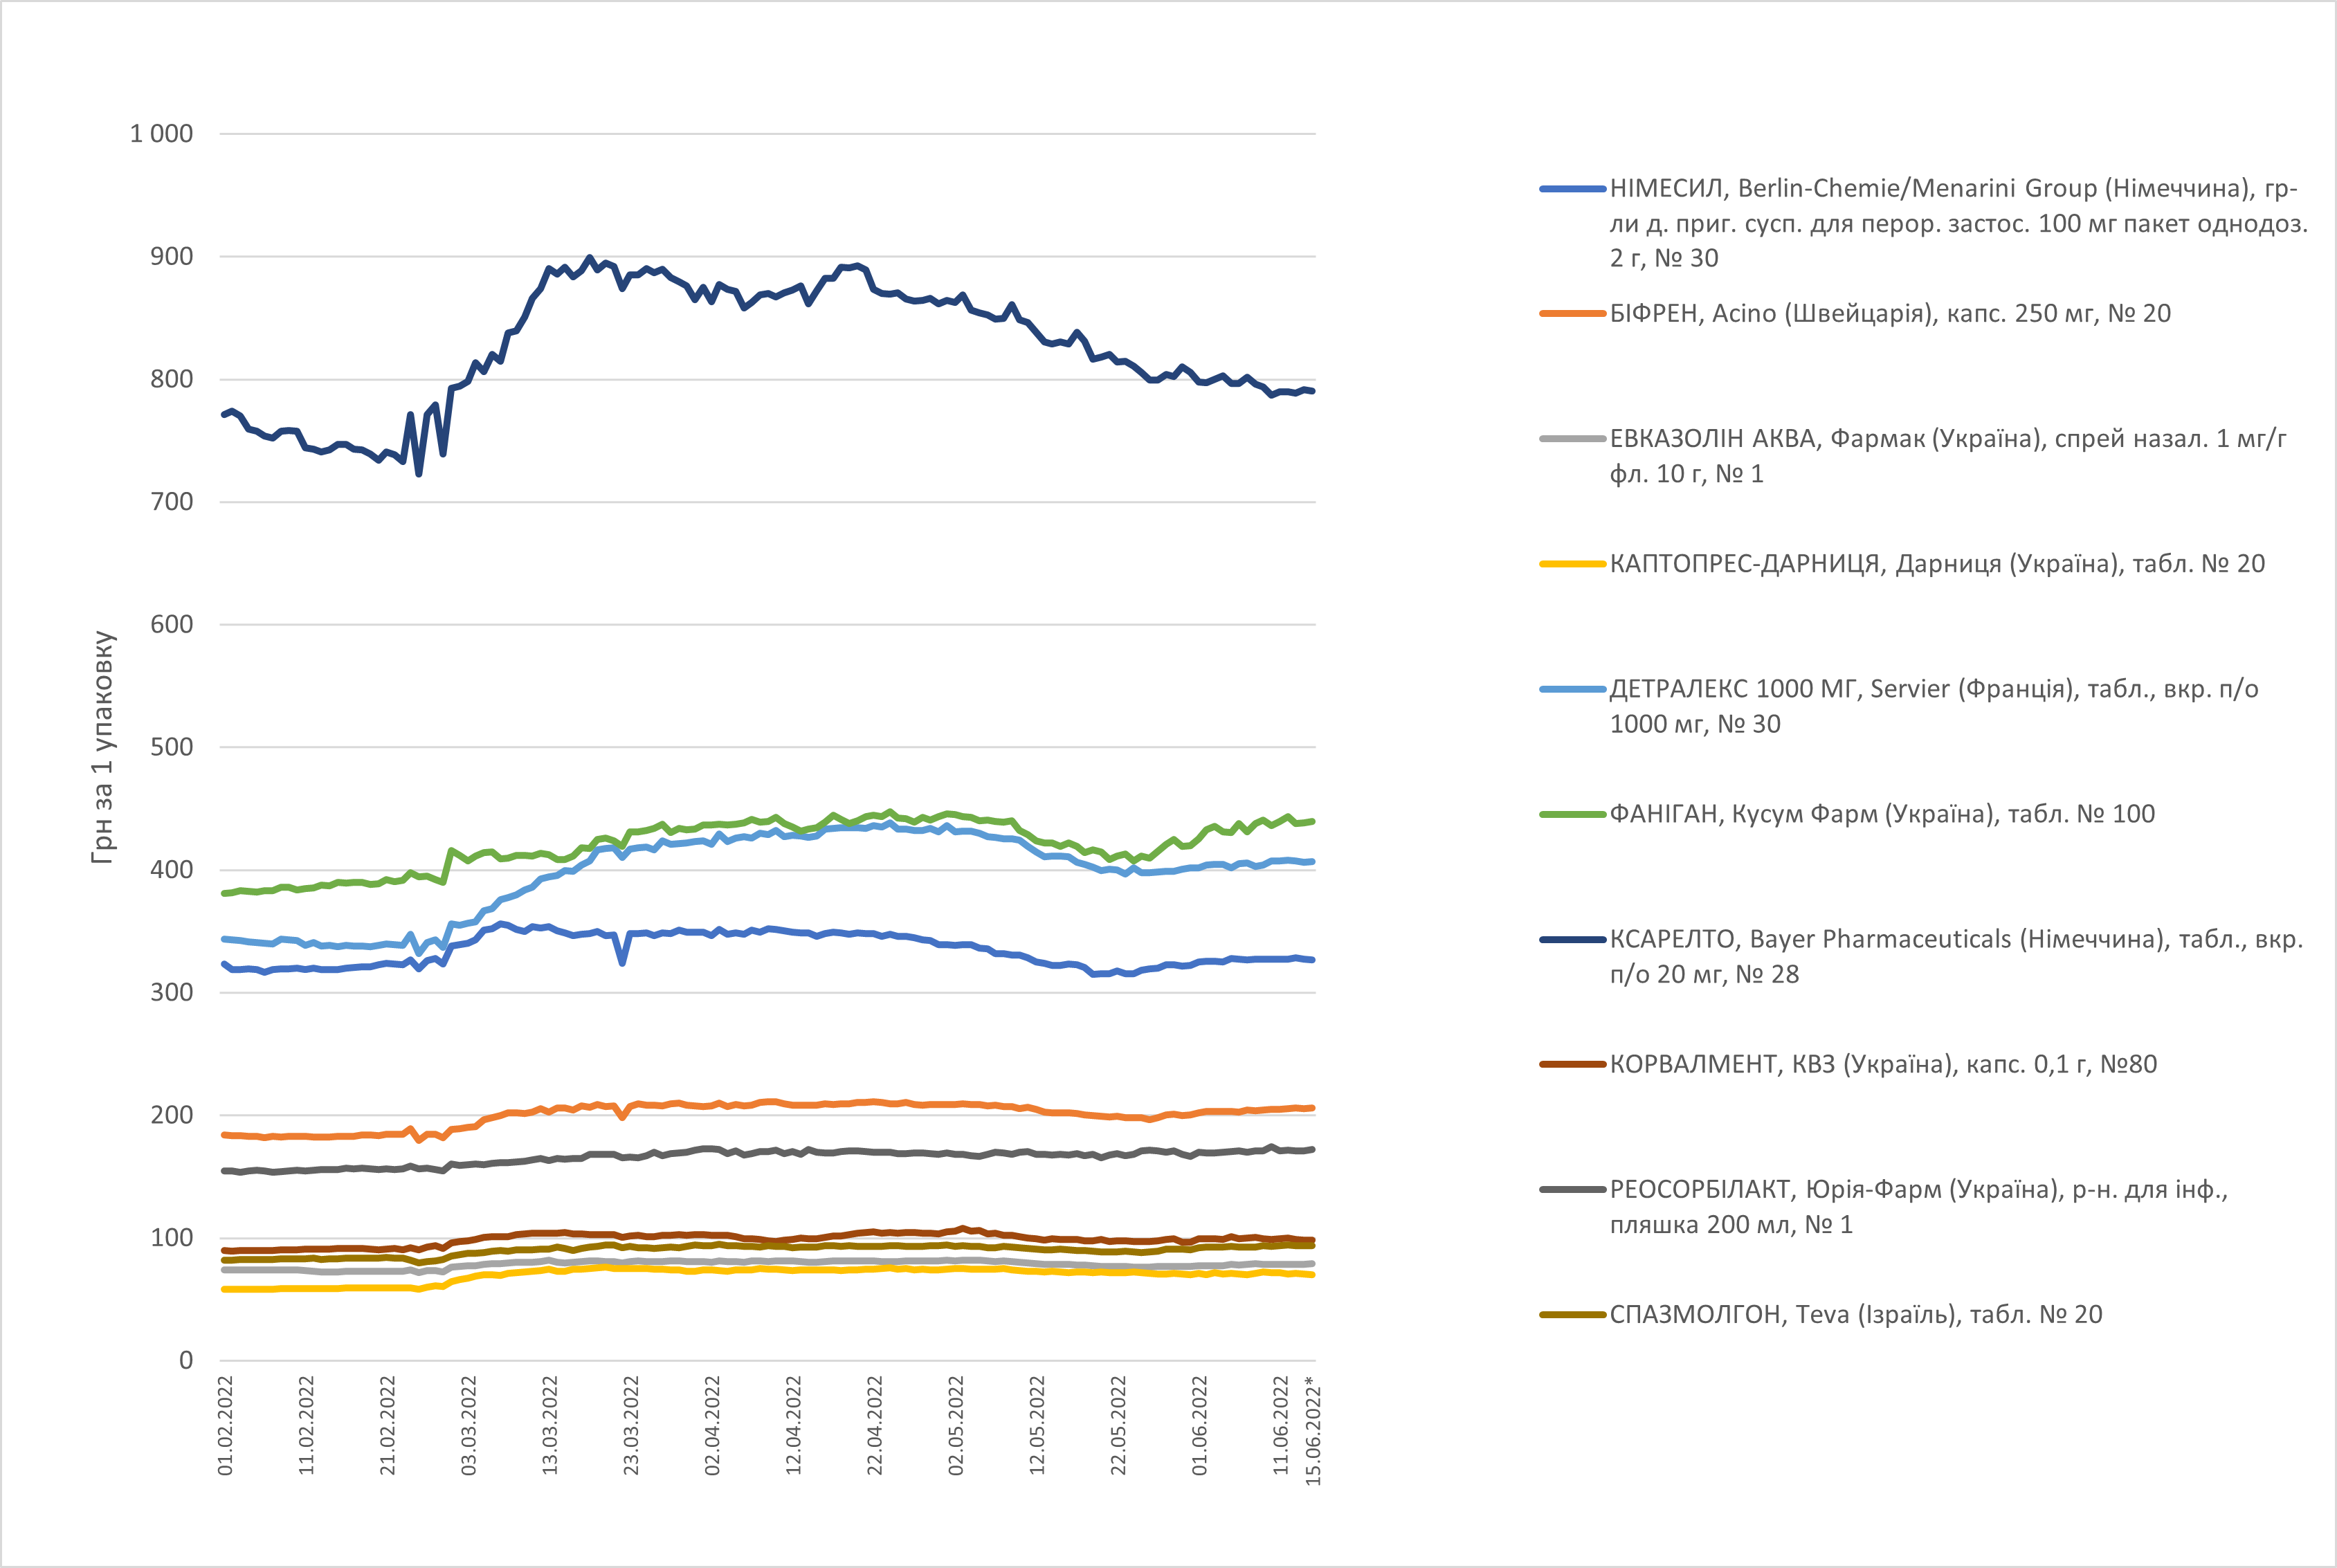Click the brown КОРВАЛМЕНТ legend marker
Image resolution: width=2337 pixels, height=1568 pixels.
click(x=1572, y=1064)
